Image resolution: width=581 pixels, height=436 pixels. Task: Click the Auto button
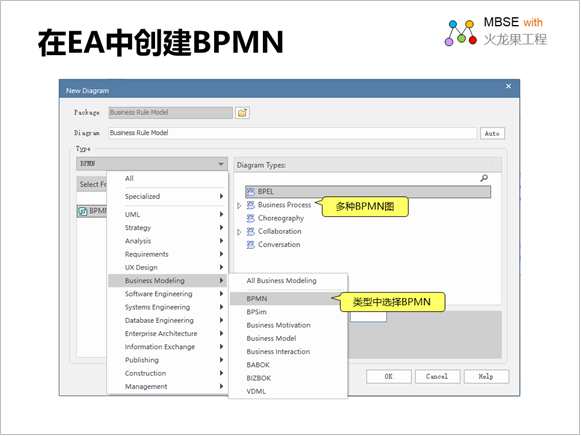492,133
